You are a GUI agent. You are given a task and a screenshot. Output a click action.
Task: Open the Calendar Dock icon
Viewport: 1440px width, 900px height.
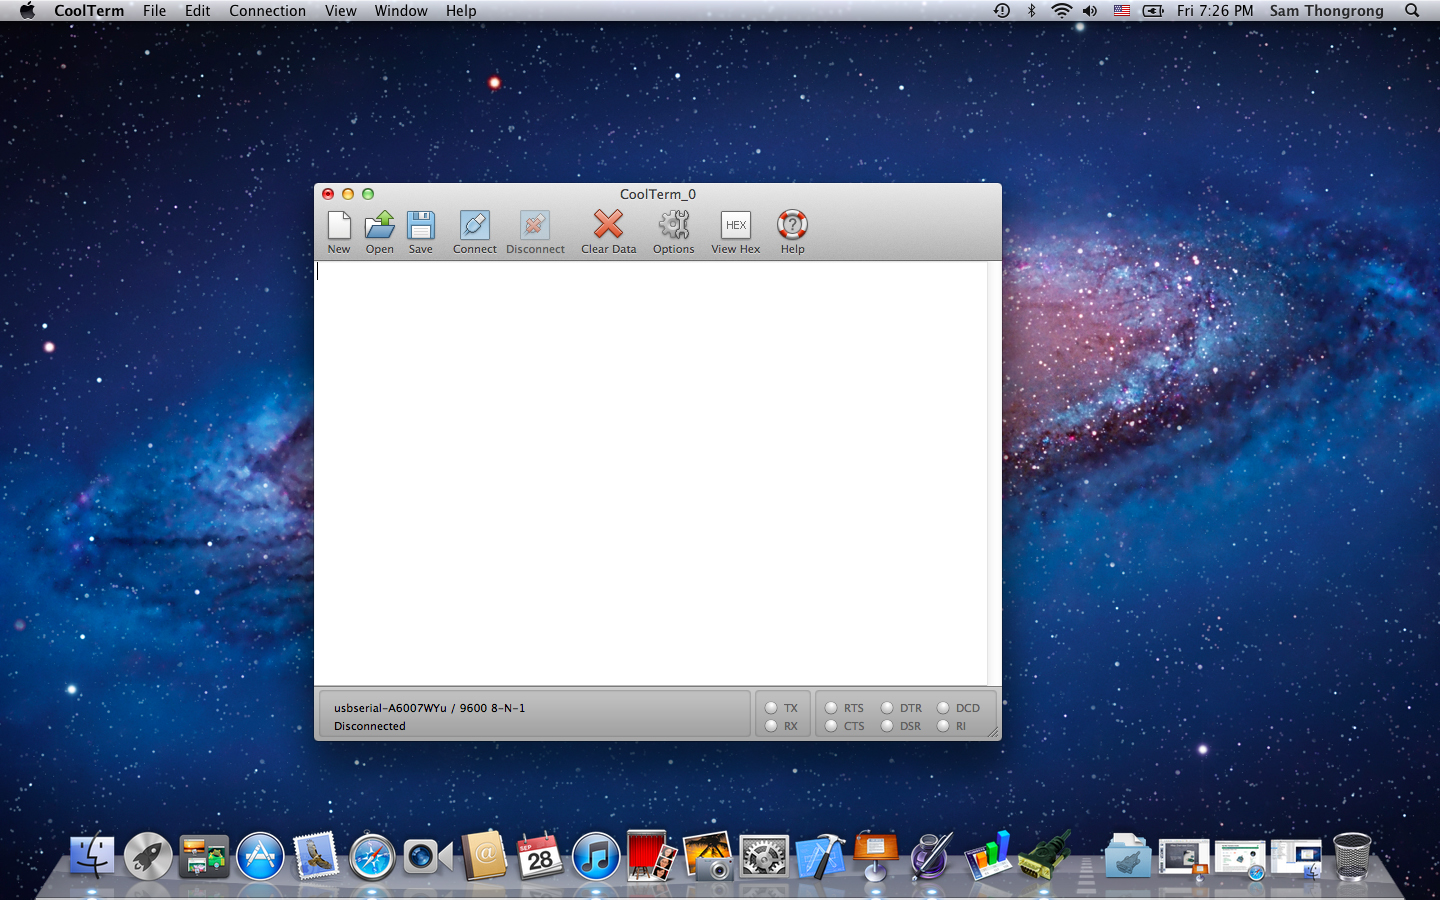(540, 857)
